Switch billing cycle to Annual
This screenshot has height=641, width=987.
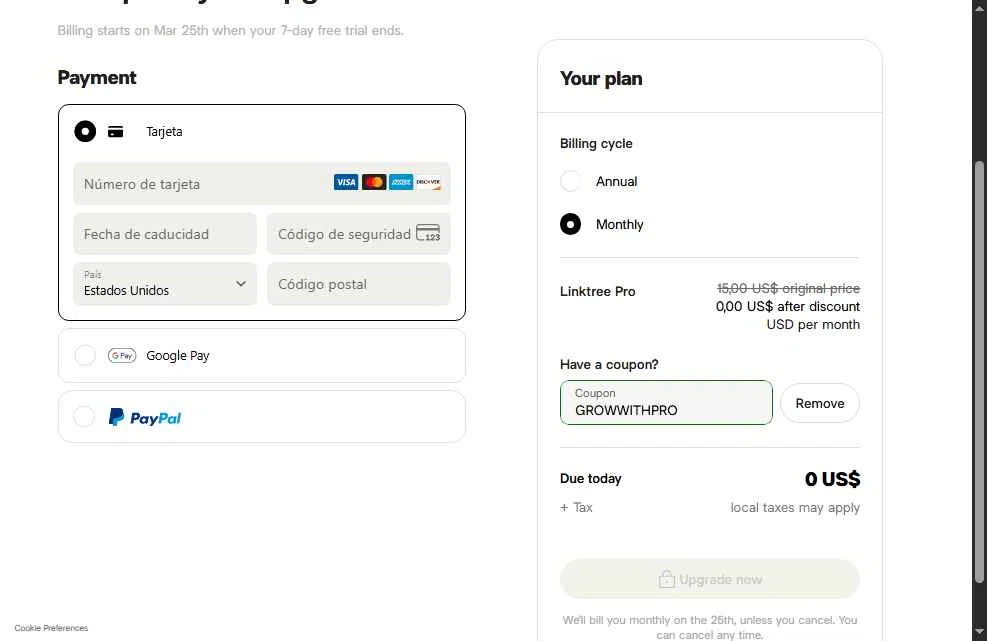pyautogui.click(x=570, y=181)
